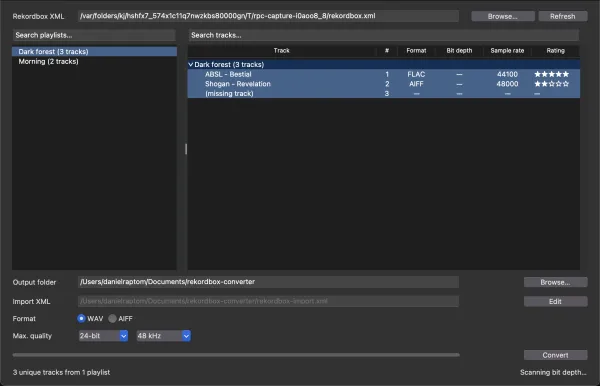The image size is (600, 386).
Task: Start conversion with the Convert button
Action: click(x=555, y=355)
